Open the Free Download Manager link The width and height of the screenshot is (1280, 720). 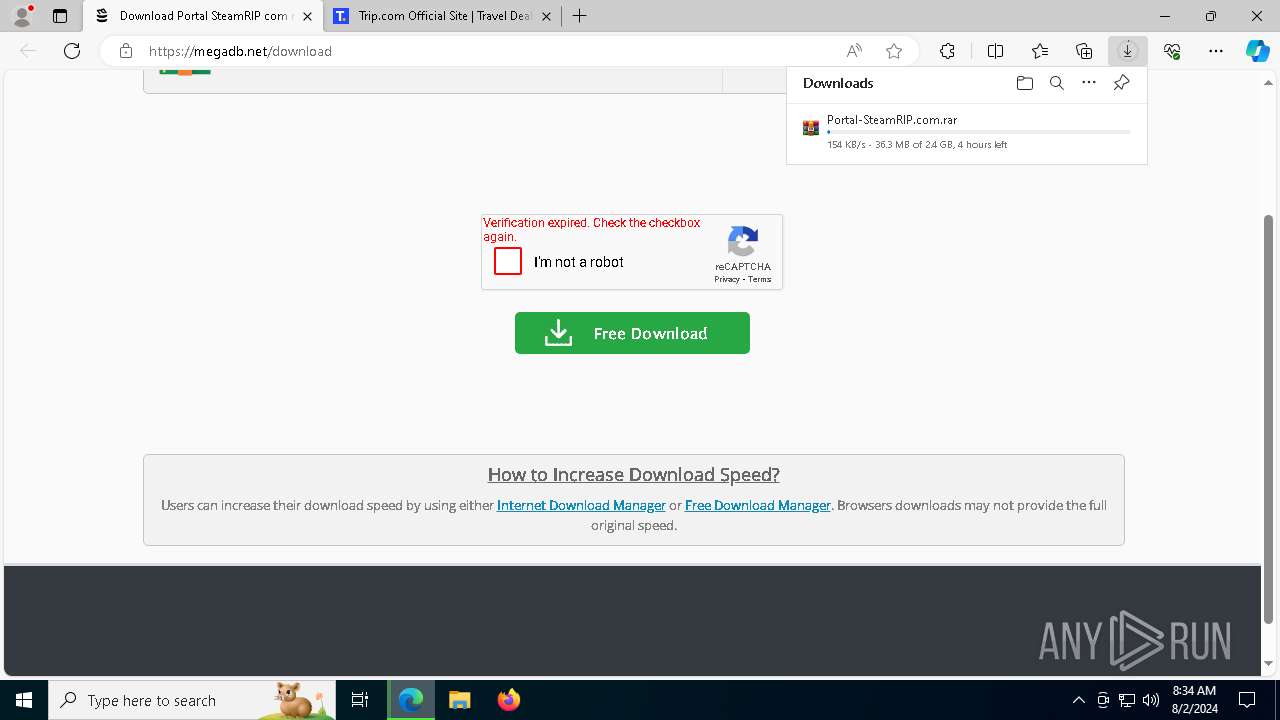tap(758, 505)
